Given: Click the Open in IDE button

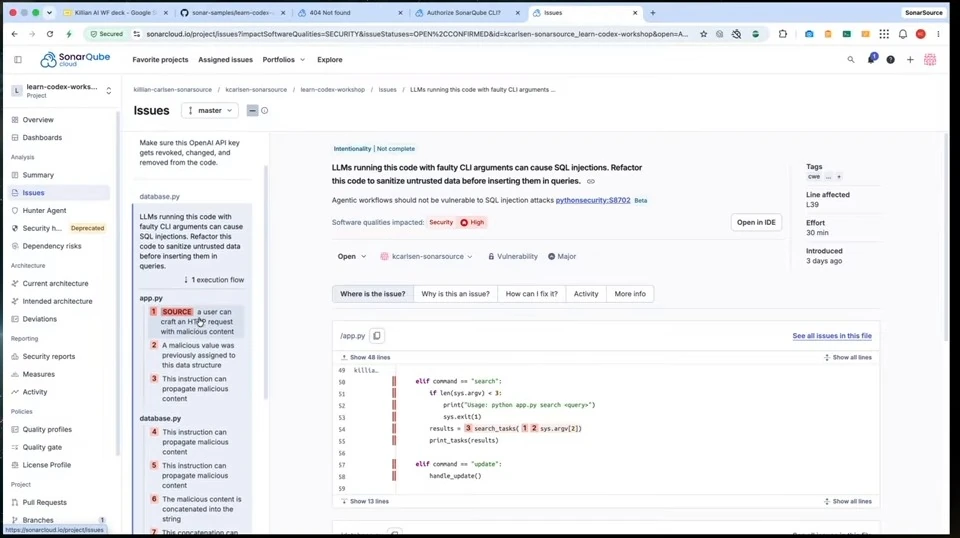Looking at the screenshot, I should [756, 222].
